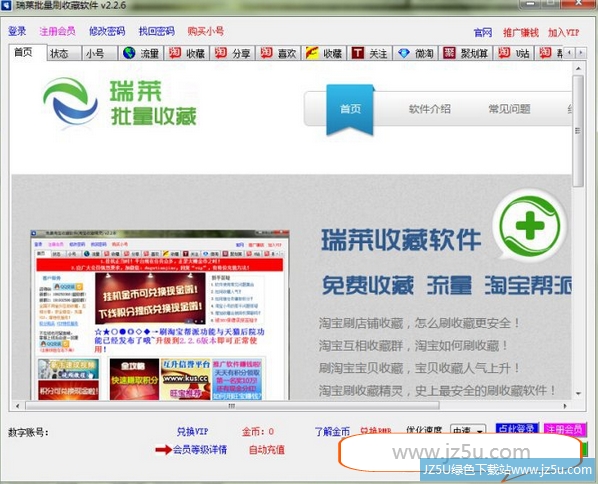Click the magenta 注册会员 button at bottom

[564, 429]
